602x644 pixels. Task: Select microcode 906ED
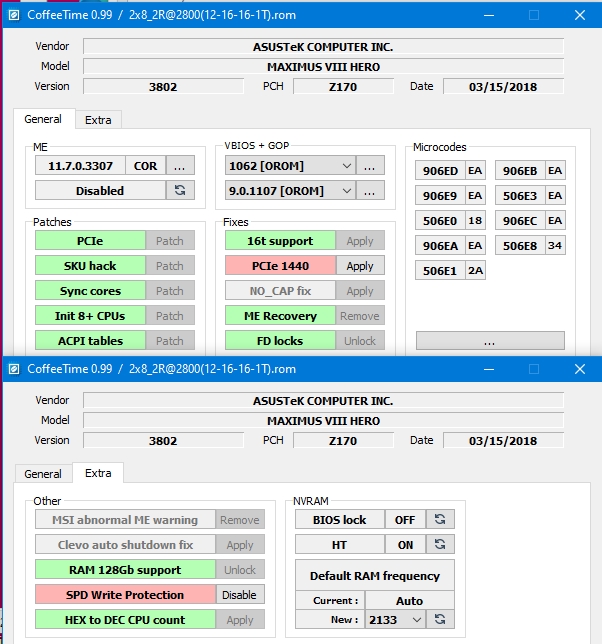tap(440, 170)
